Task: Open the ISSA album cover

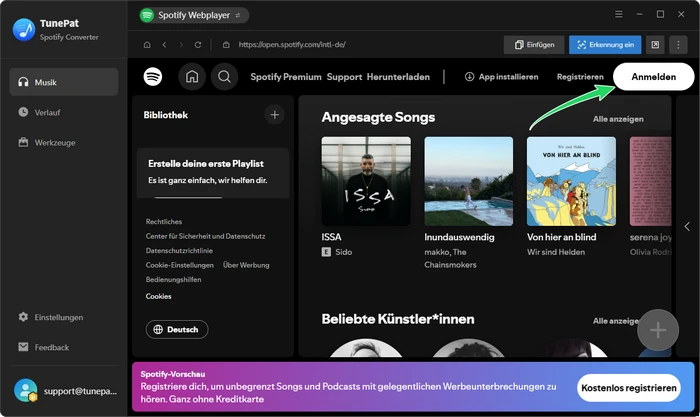Action: [366, 181]
